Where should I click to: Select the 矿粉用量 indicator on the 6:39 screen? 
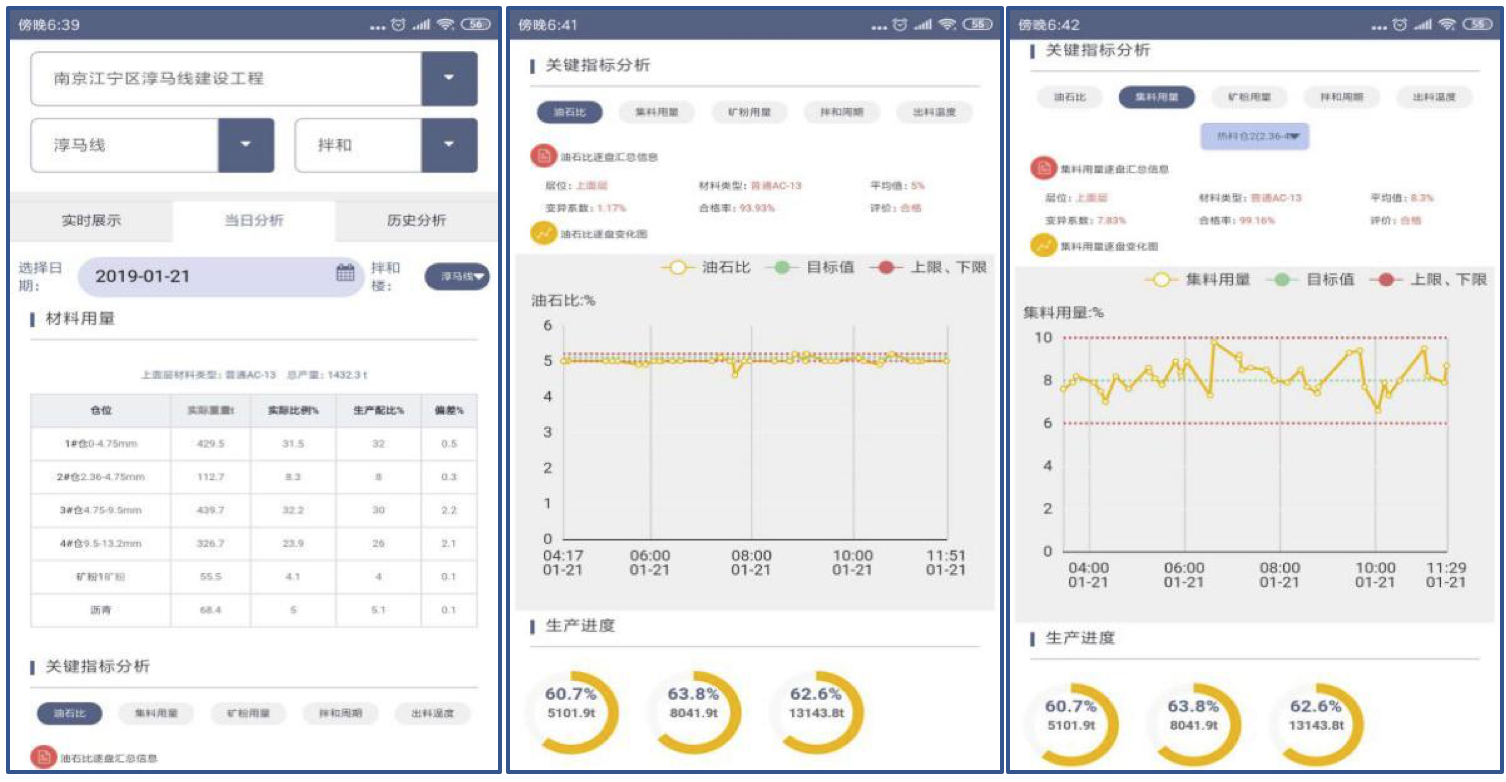click(x=248, y=713)
